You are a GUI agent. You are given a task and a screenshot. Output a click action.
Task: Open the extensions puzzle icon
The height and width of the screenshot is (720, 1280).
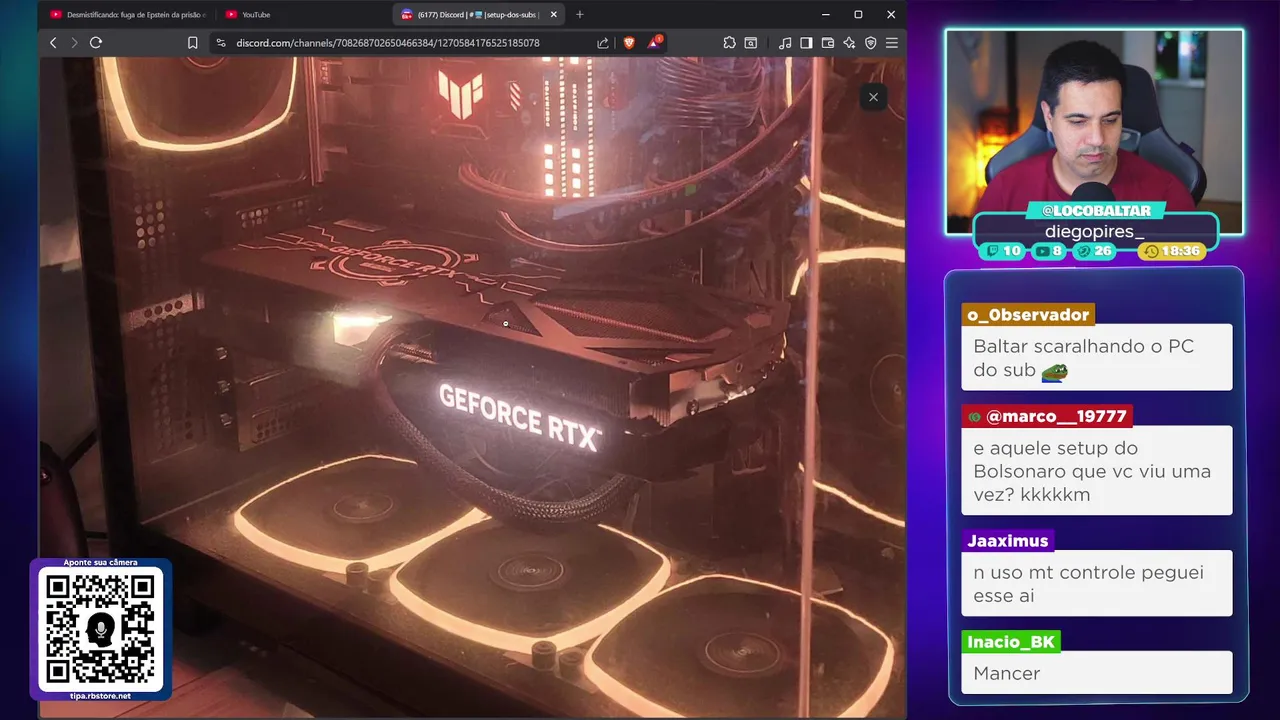(729, 43)
